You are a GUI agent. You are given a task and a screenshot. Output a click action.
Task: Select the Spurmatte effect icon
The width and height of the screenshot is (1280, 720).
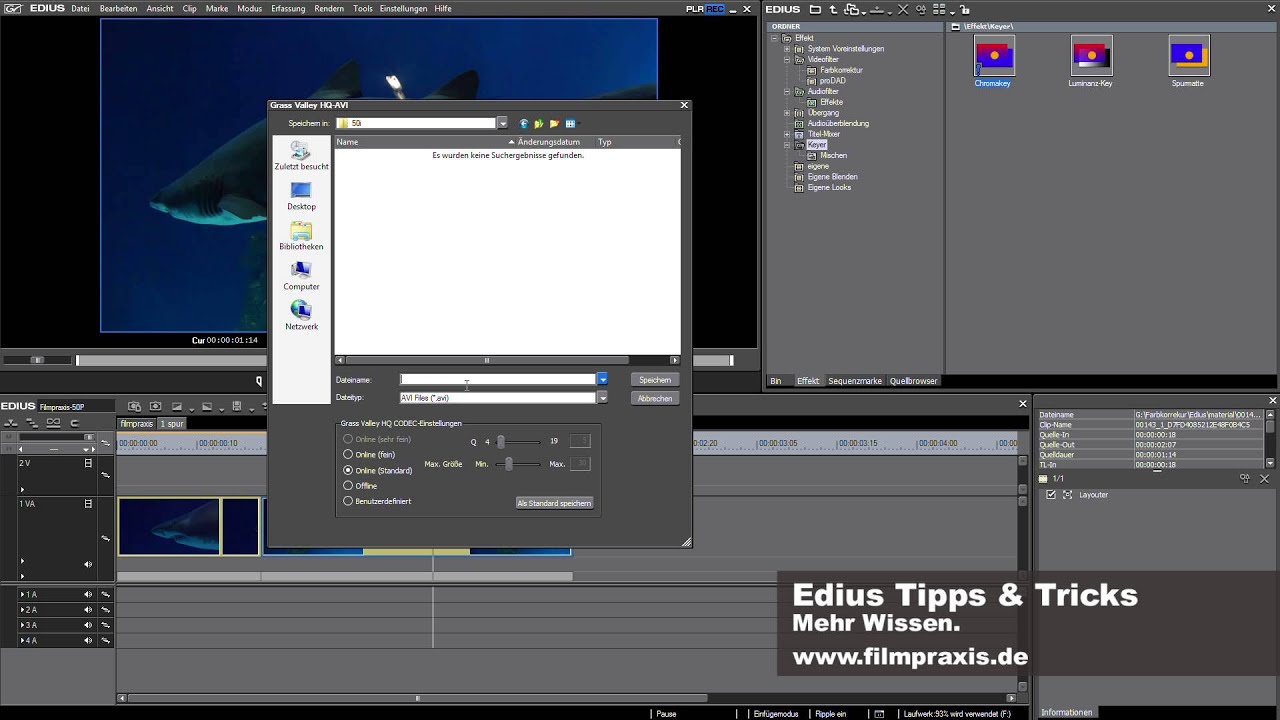click(x=1188, y=56)
